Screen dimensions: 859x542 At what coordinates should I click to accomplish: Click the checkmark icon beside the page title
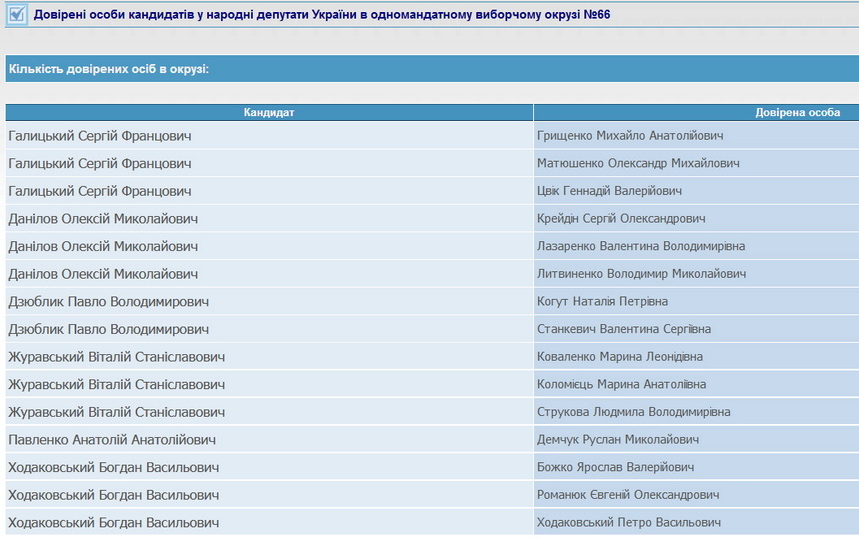tap(16, 15)
